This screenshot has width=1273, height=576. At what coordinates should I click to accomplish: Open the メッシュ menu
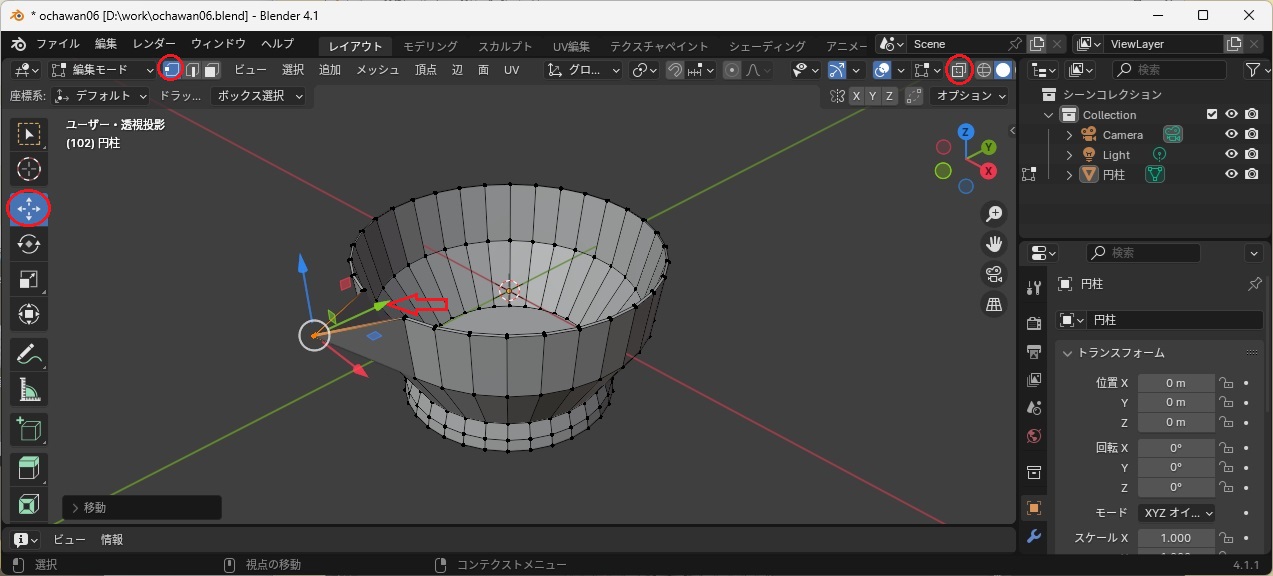coord(377,70)
